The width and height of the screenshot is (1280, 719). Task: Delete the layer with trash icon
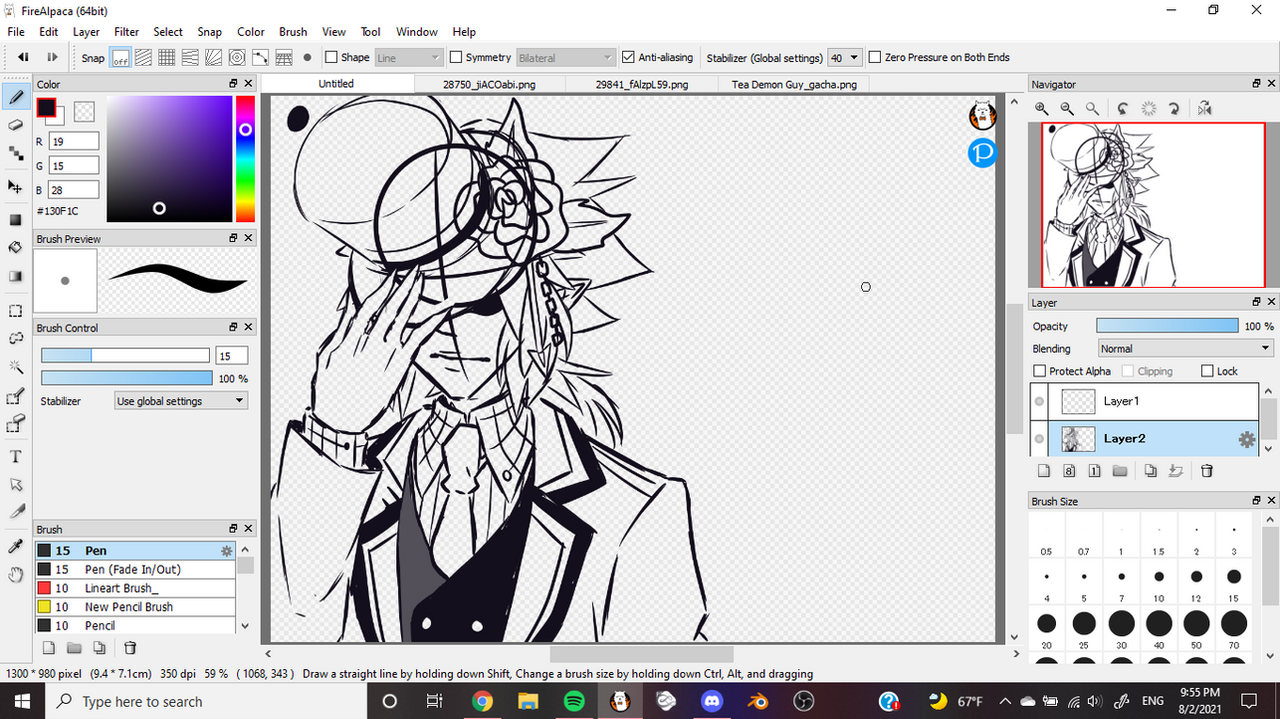pyautogui.click(x=1207, y=471)
